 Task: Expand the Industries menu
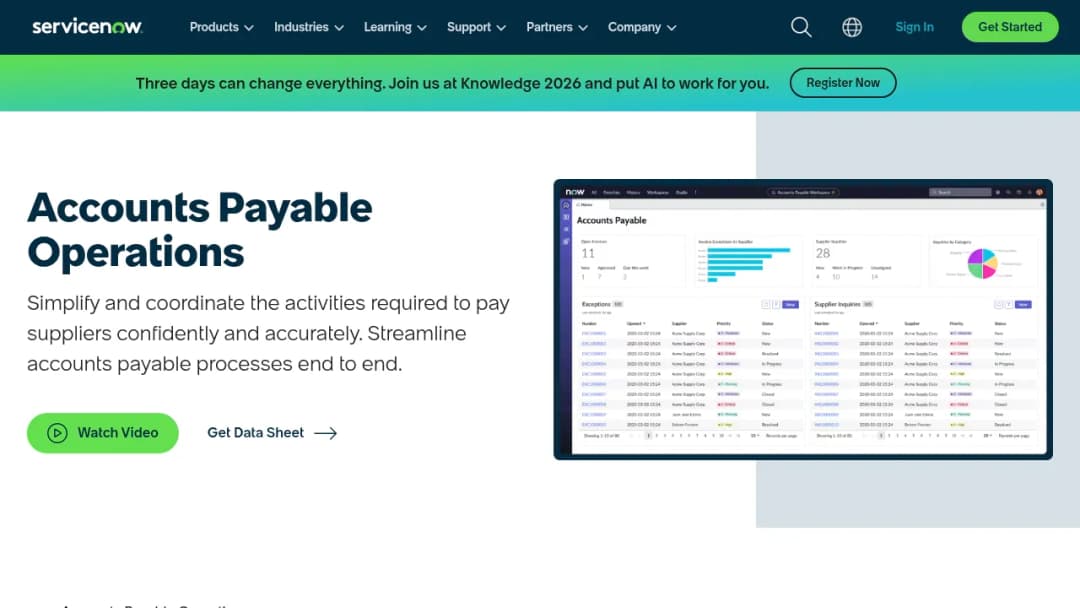point(309,27)
